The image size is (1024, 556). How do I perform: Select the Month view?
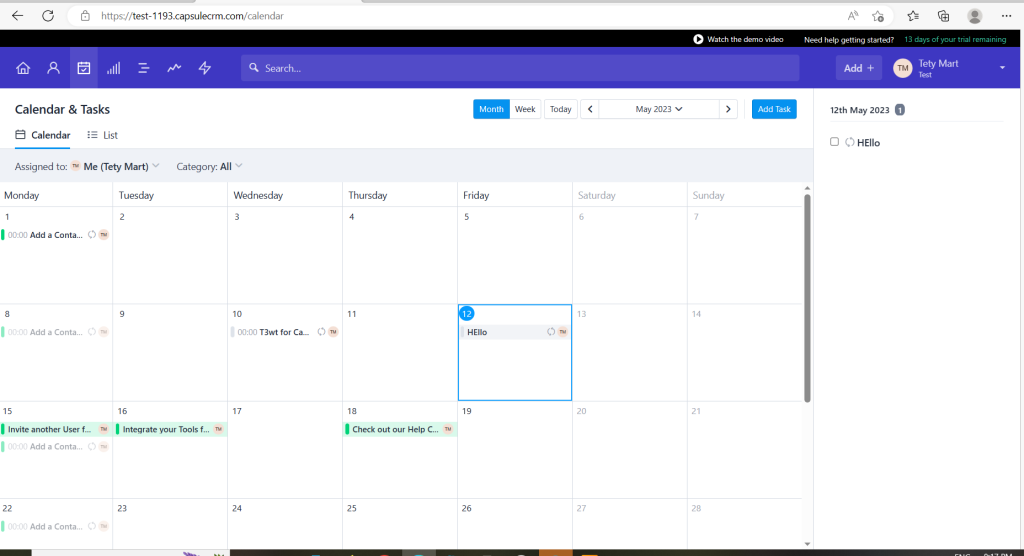[x=491, y=109]
